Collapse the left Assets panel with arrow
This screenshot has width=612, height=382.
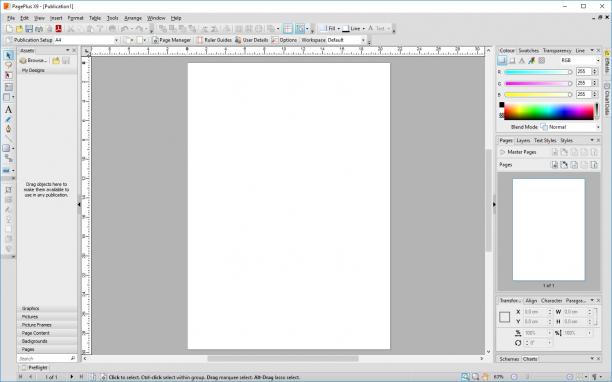[79, 204]
